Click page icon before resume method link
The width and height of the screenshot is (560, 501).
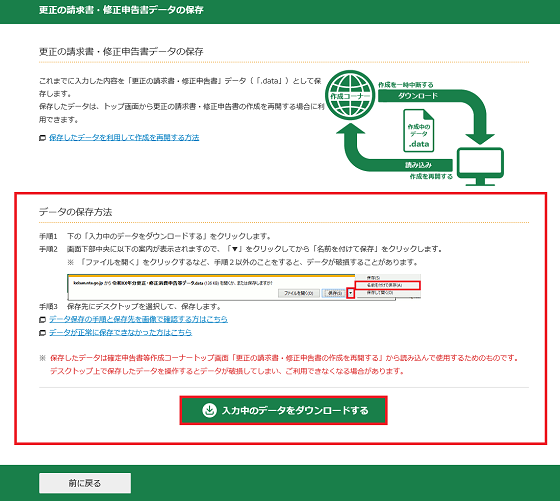[x=42, y=138]
